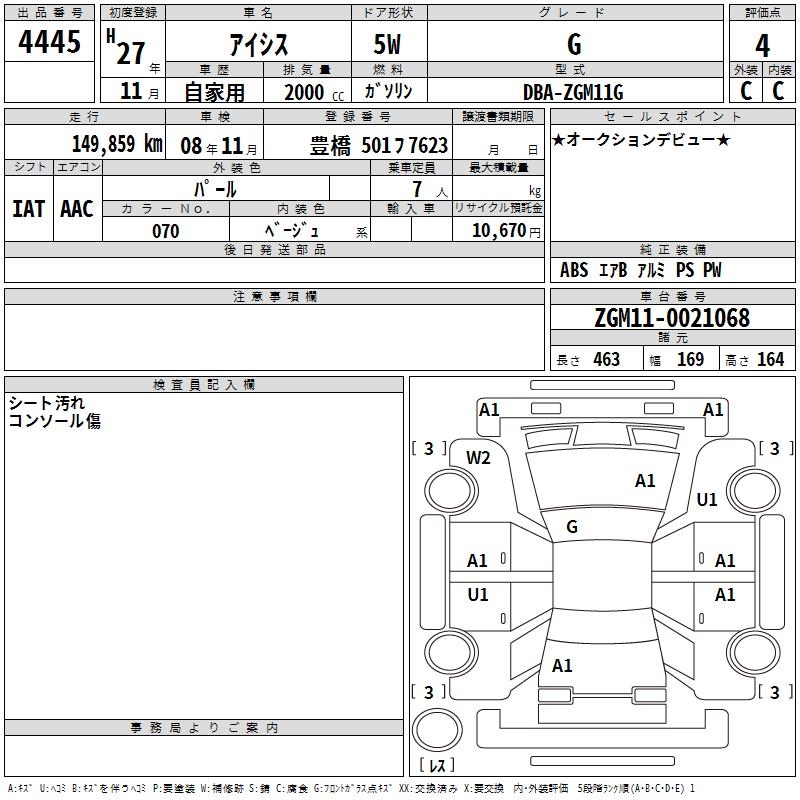
Task: Click car name アイシス
Action: [259, 45]
